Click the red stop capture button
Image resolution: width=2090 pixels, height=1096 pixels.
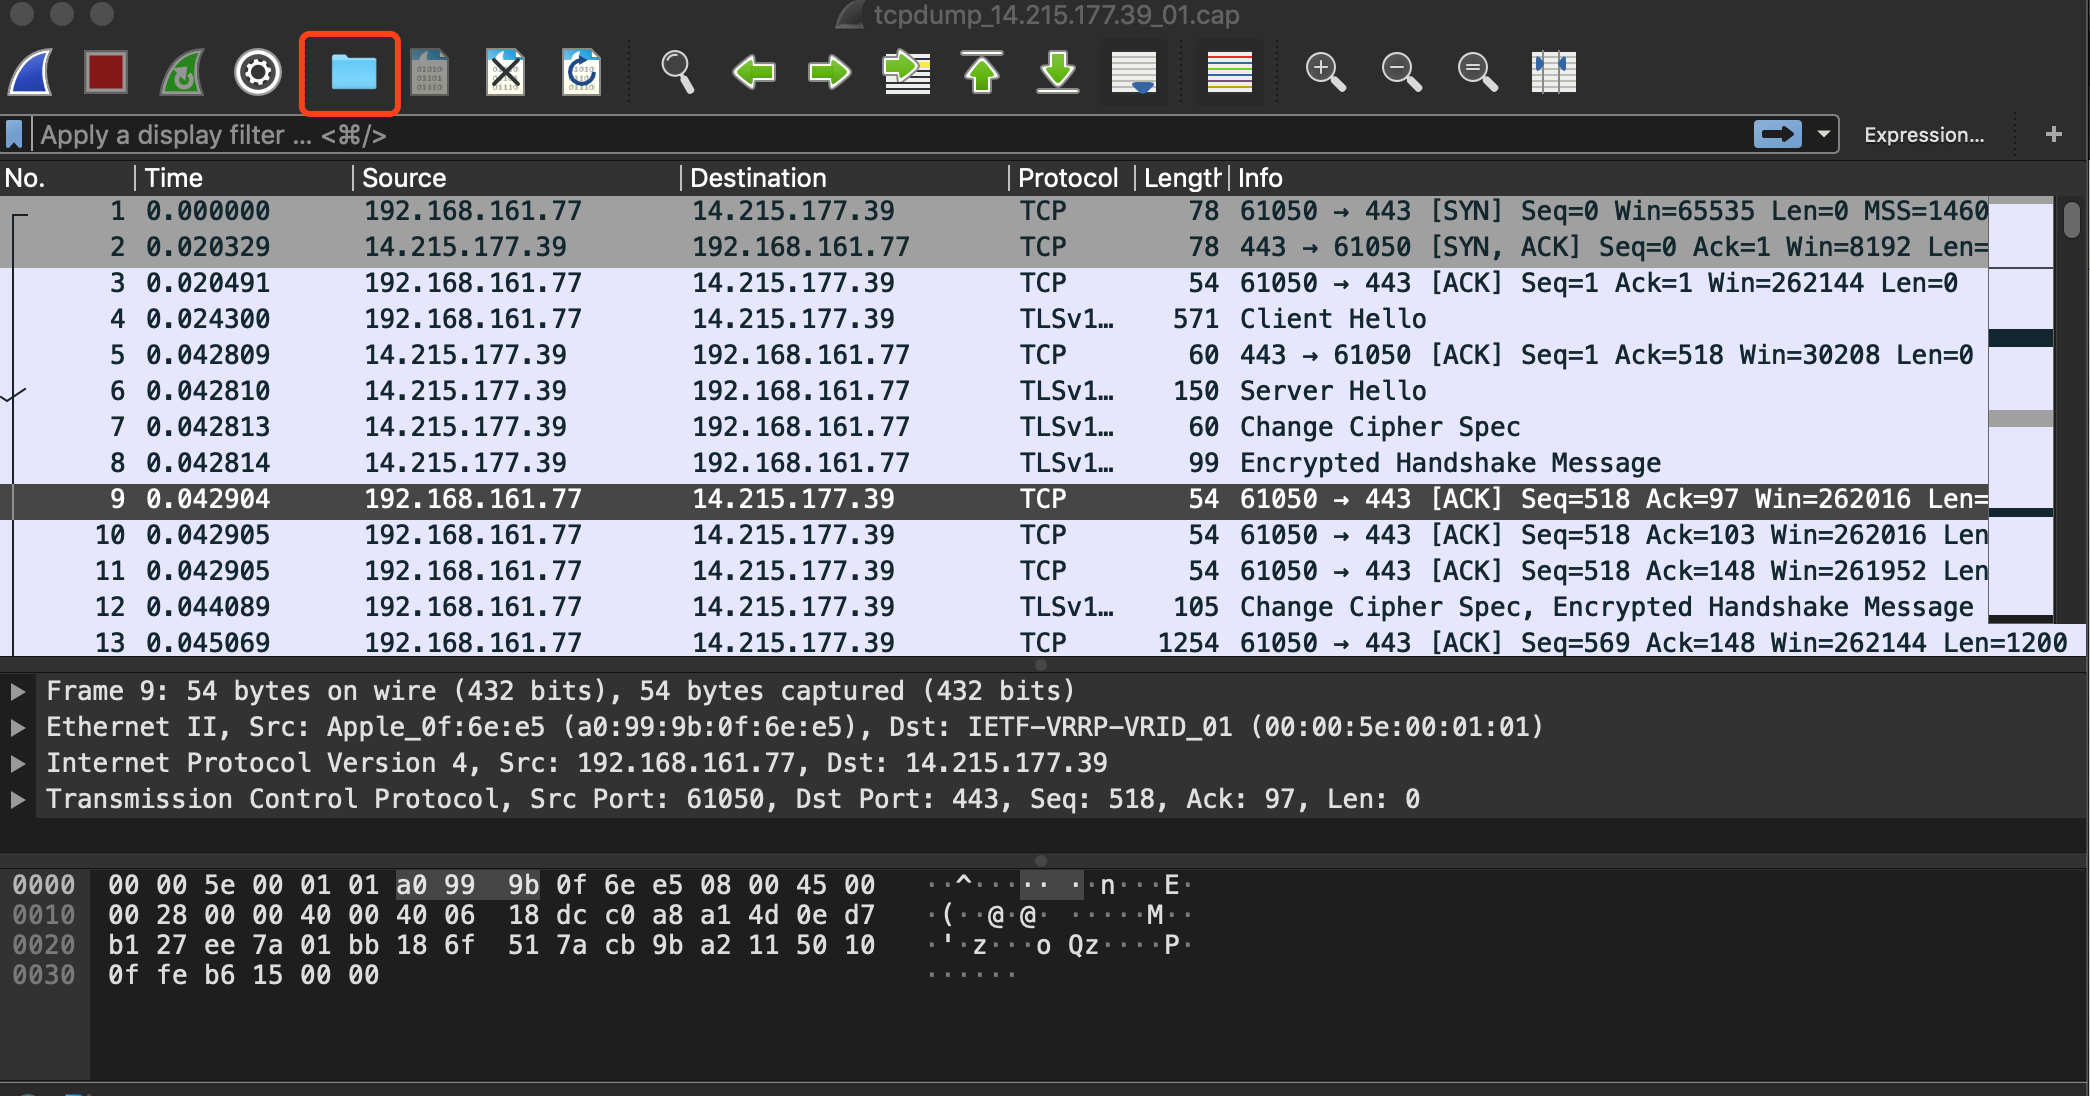click(106, 73)
